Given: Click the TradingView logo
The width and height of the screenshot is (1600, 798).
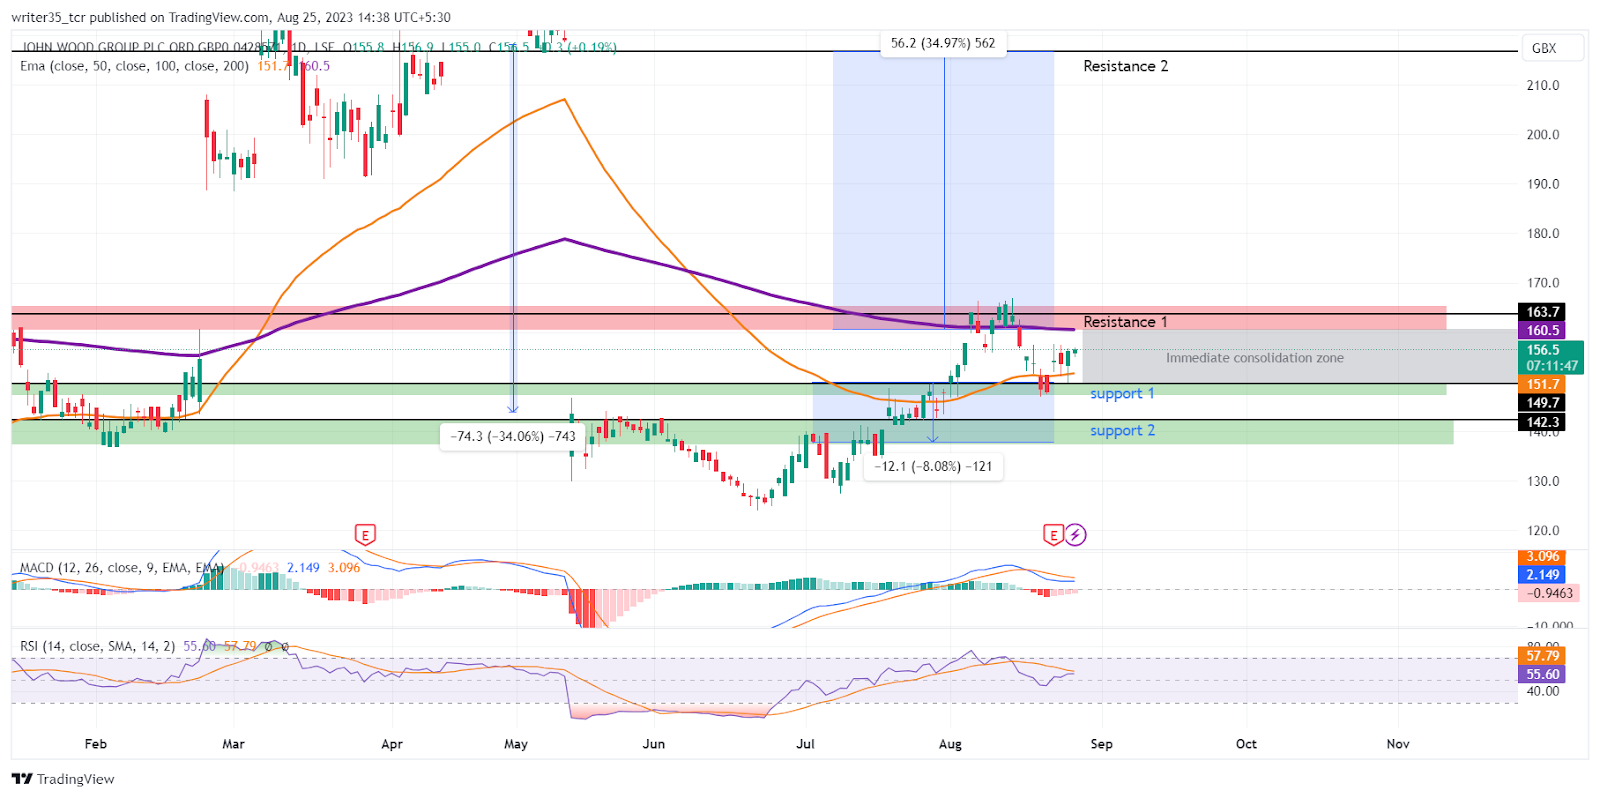Looking at the screenshot, I should (63, 779).
